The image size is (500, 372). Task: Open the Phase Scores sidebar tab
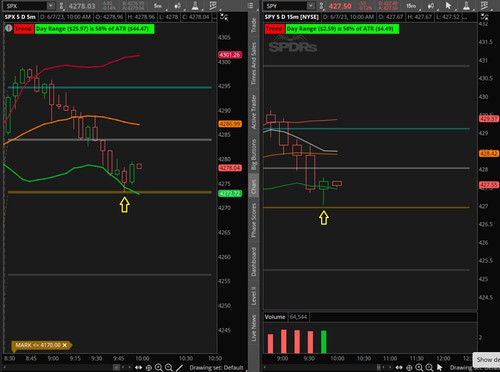pos(254,220)
